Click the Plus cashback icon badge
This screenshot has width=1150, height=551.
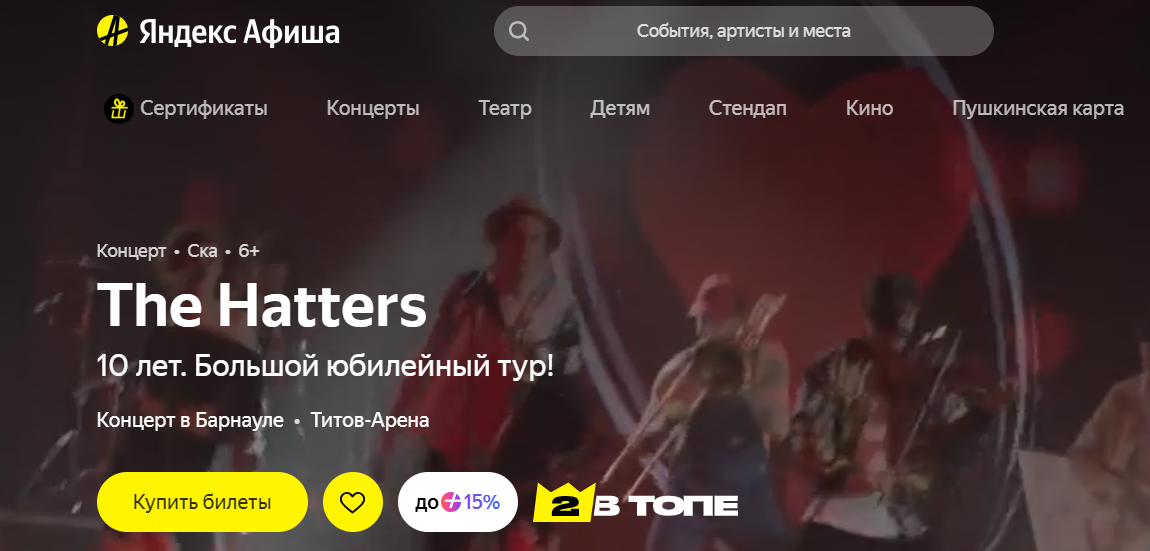451,503
